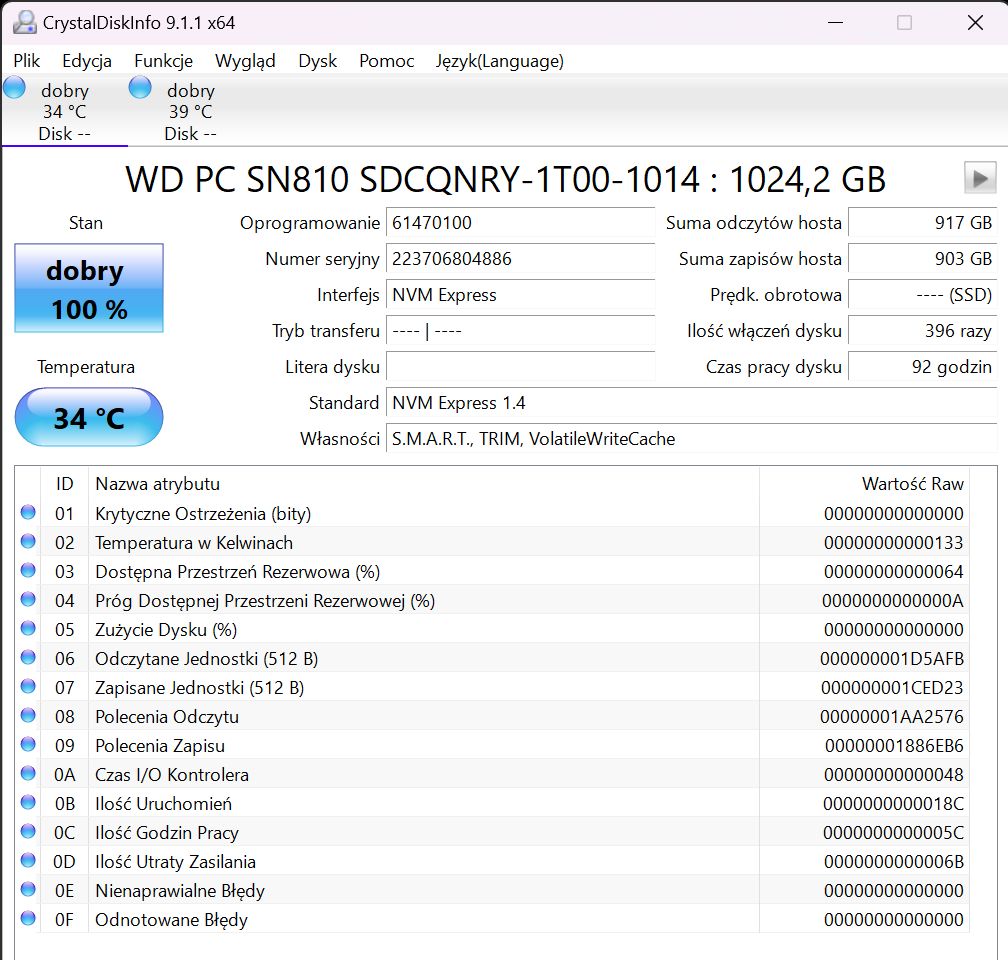
Task: Click the Czas pracy dysku value 92 godzin
Action: point(922,367)
